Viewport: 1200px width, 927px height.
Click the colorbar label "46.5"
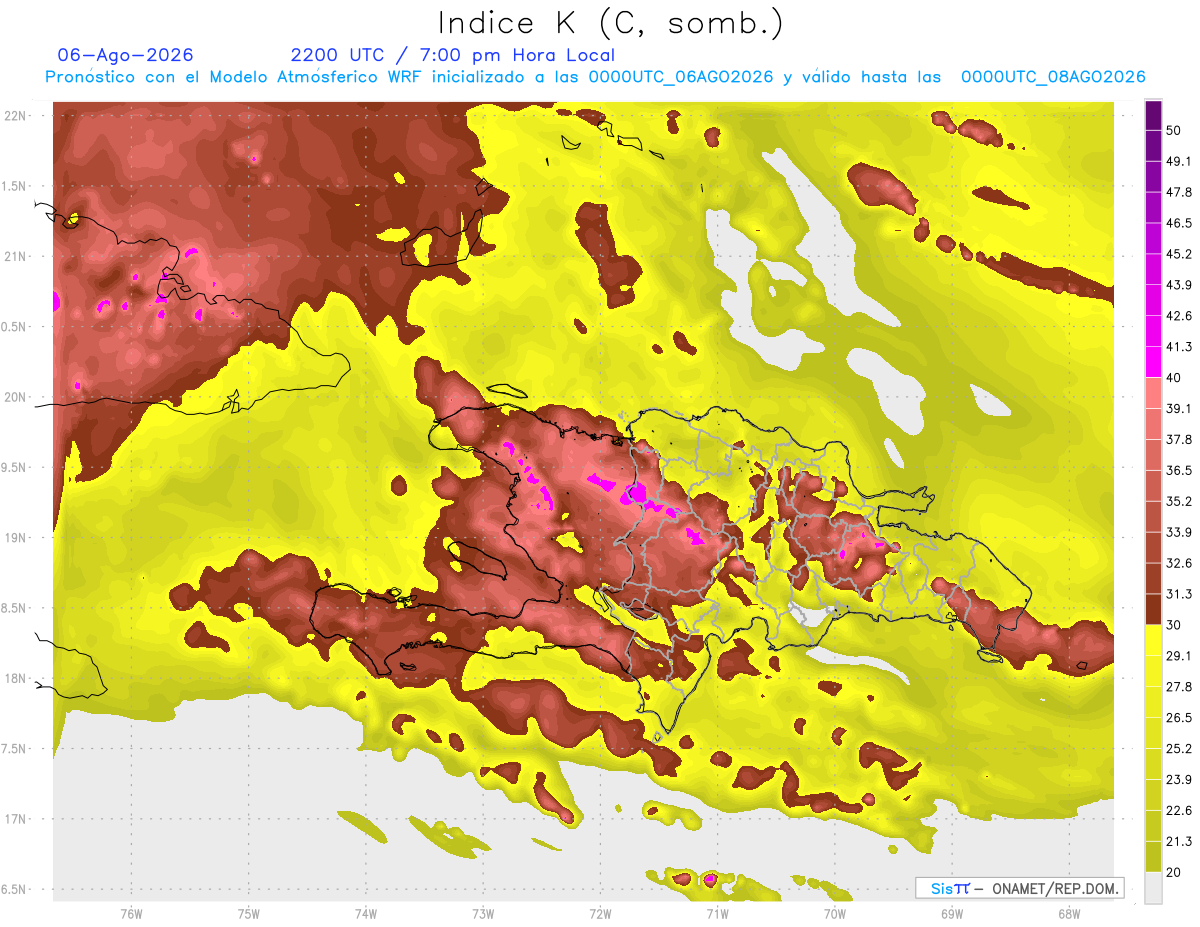(1179, 223)
